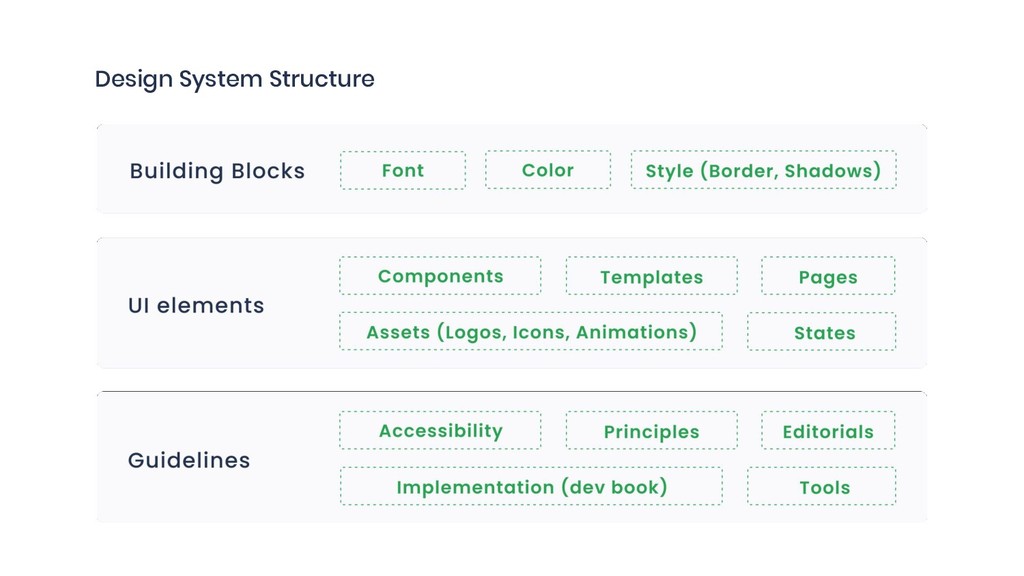Click the Accessibility box
1024x576 pixels.
(440, 431)
